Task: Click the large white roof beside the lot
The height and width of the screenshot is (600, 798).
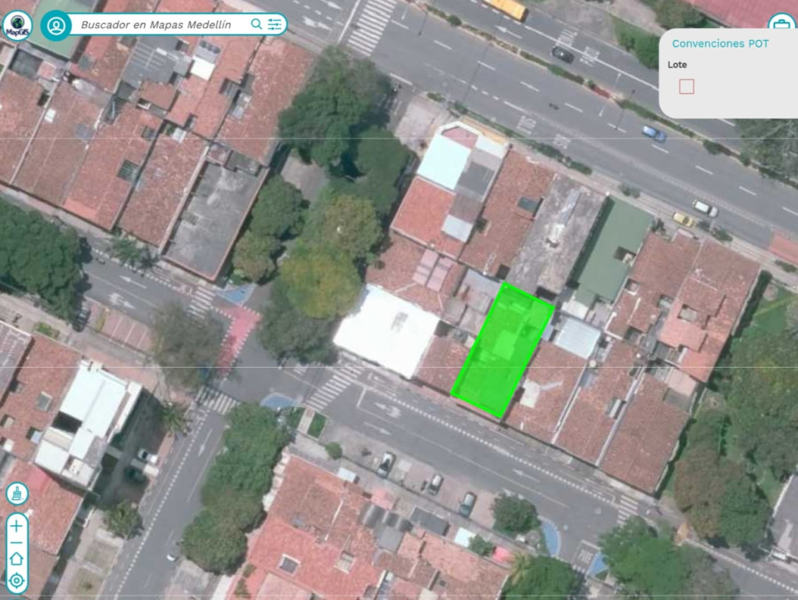Action: 387,331
